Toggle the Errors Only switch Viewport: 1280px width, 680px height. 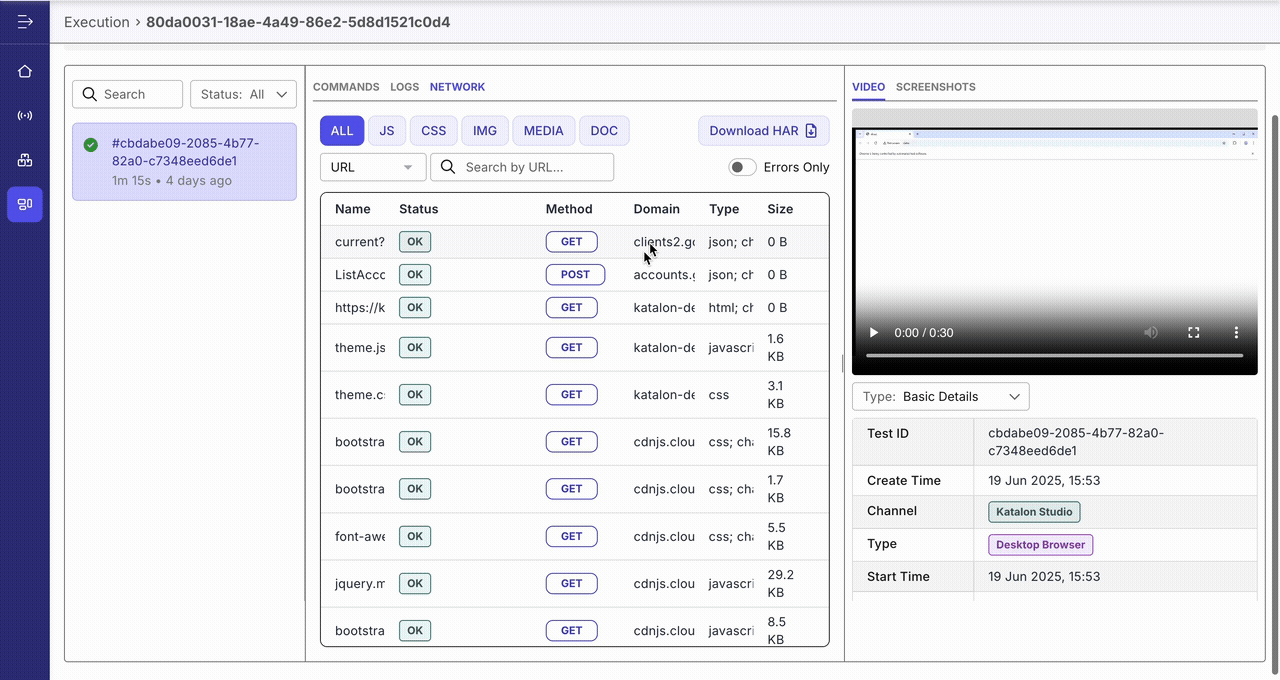(742, 167)
